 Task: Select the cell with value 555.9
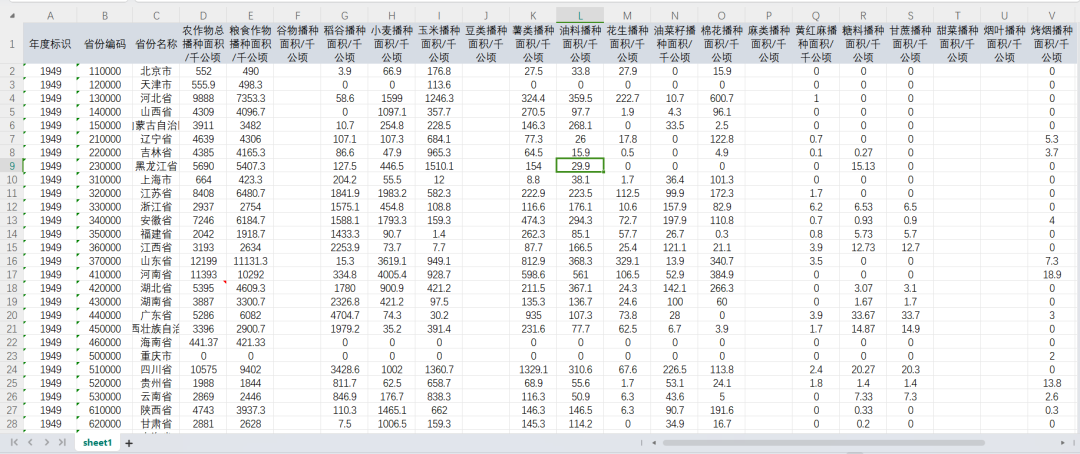[203, 84]
